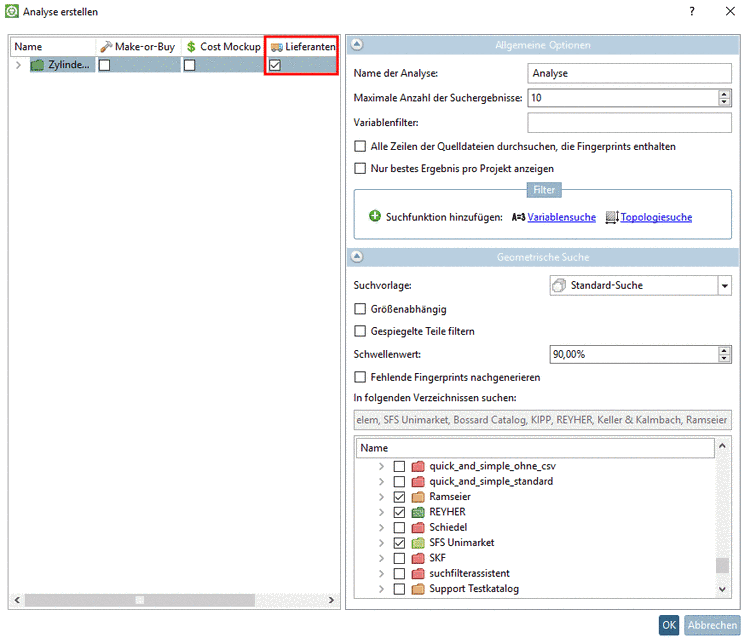Check the SKF catalog checkbox
The width and height of the screenshot is (750, 644).
[399, 558]
